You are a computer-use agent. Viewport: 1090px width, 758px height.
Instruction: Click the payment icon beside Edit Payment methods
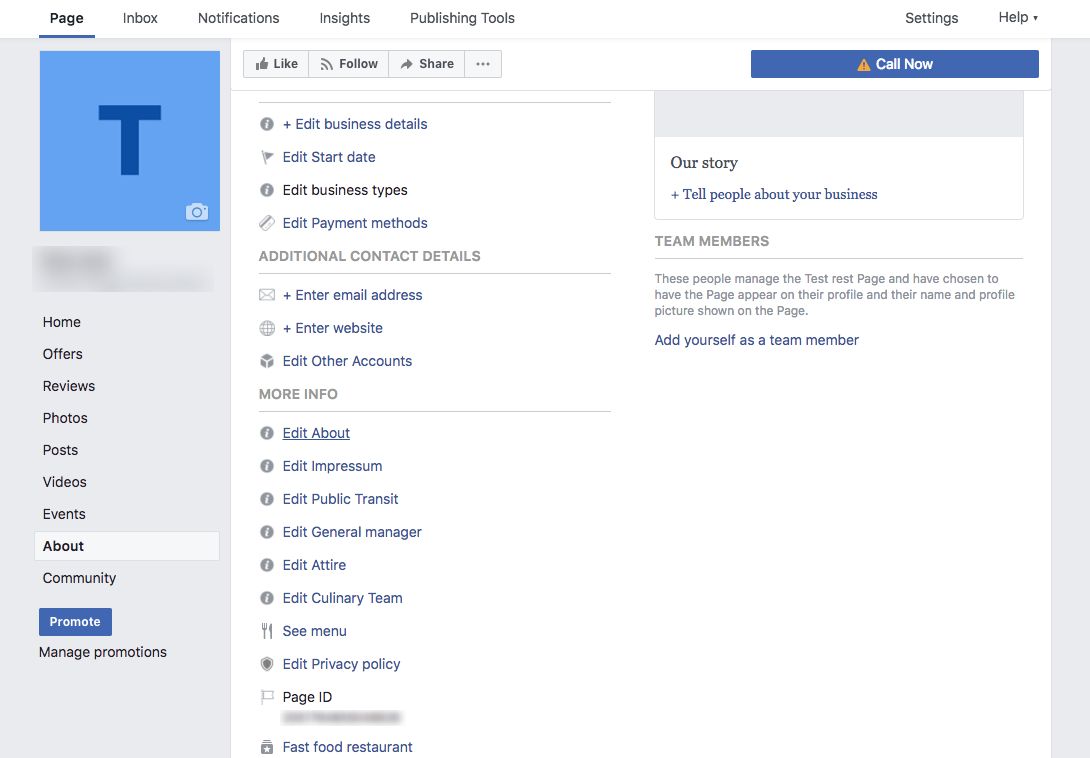coord(267,223)
